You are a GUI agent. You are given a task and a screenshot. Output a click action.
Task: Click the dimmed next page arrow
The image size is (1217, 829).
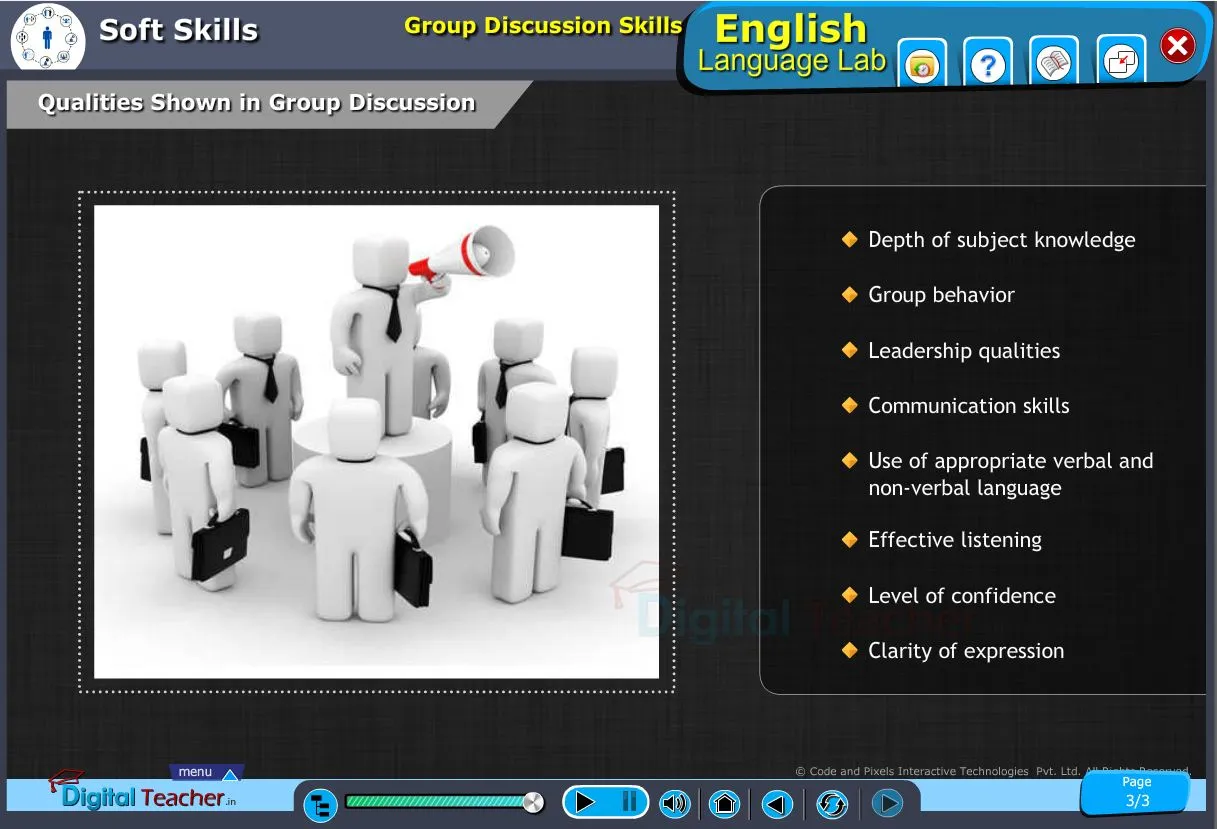click(x=887, y=803)
